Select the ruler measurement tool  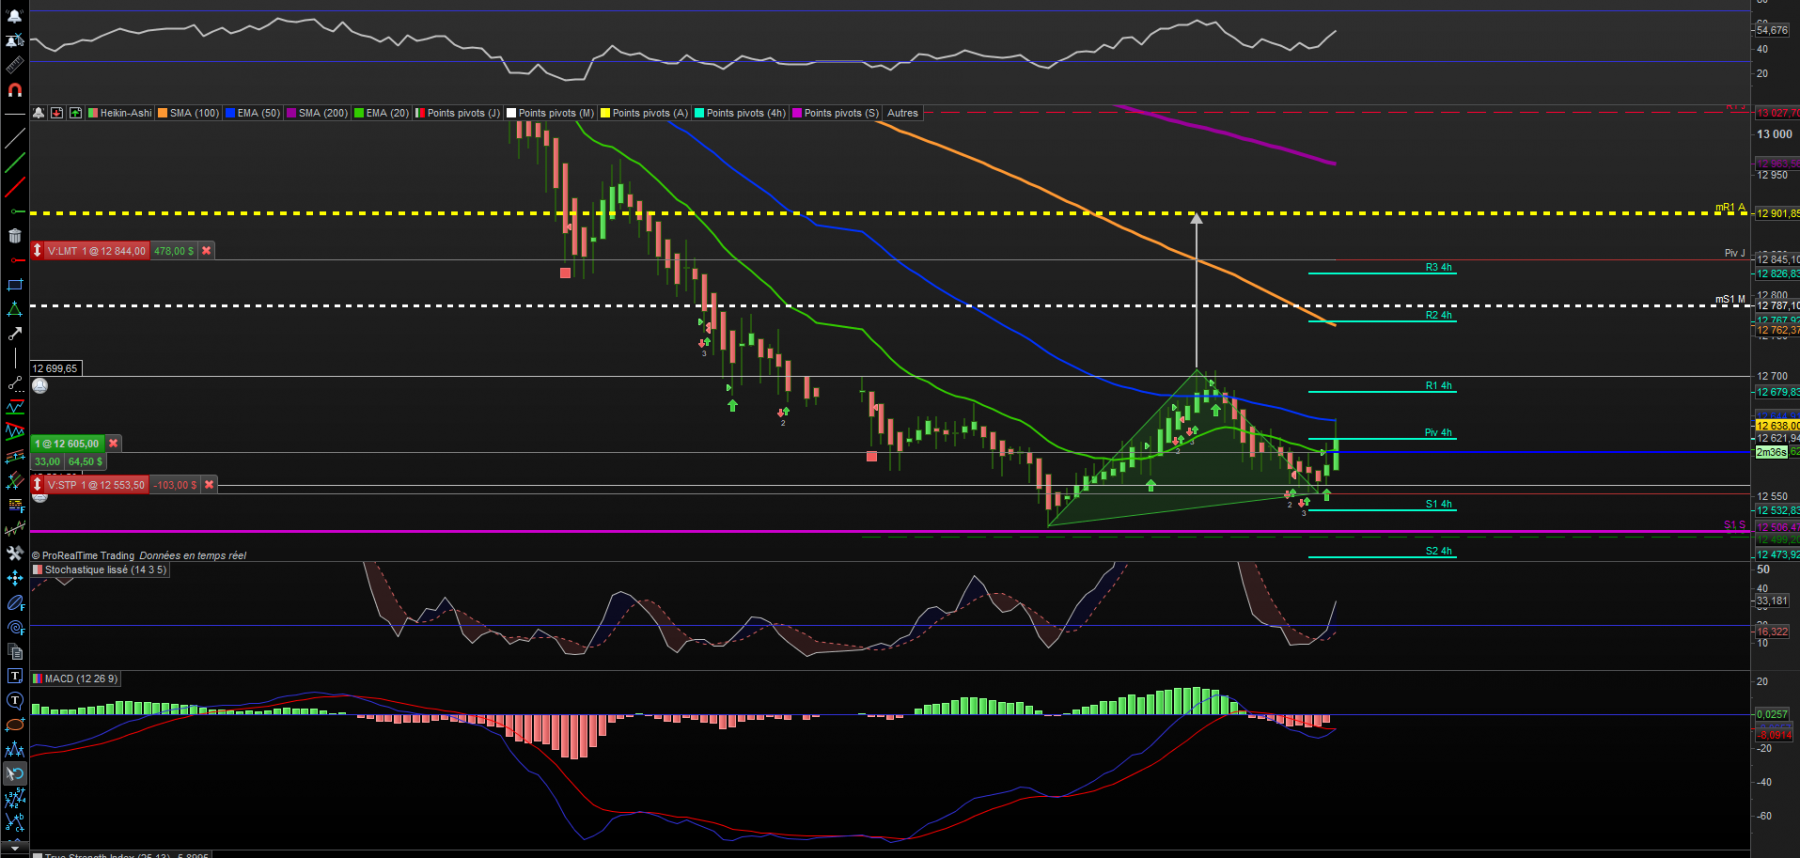[14, 65]
